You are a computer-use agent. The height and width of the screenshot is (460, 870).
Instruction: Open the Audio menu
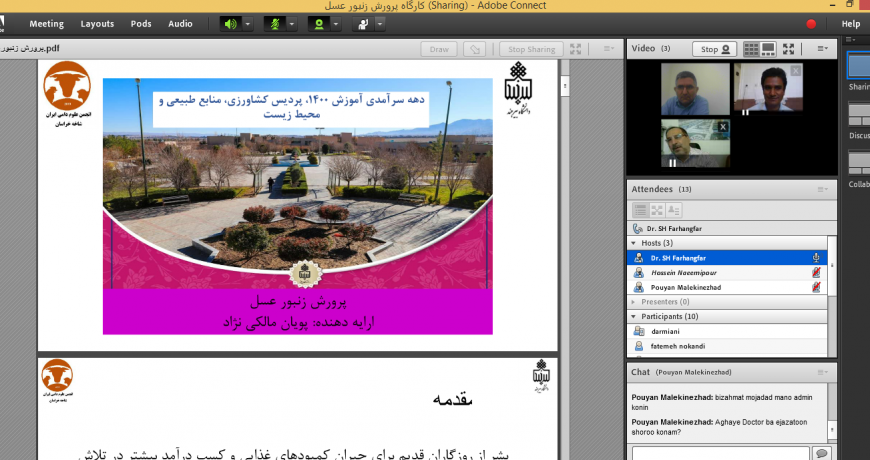[x=180, y=24]
